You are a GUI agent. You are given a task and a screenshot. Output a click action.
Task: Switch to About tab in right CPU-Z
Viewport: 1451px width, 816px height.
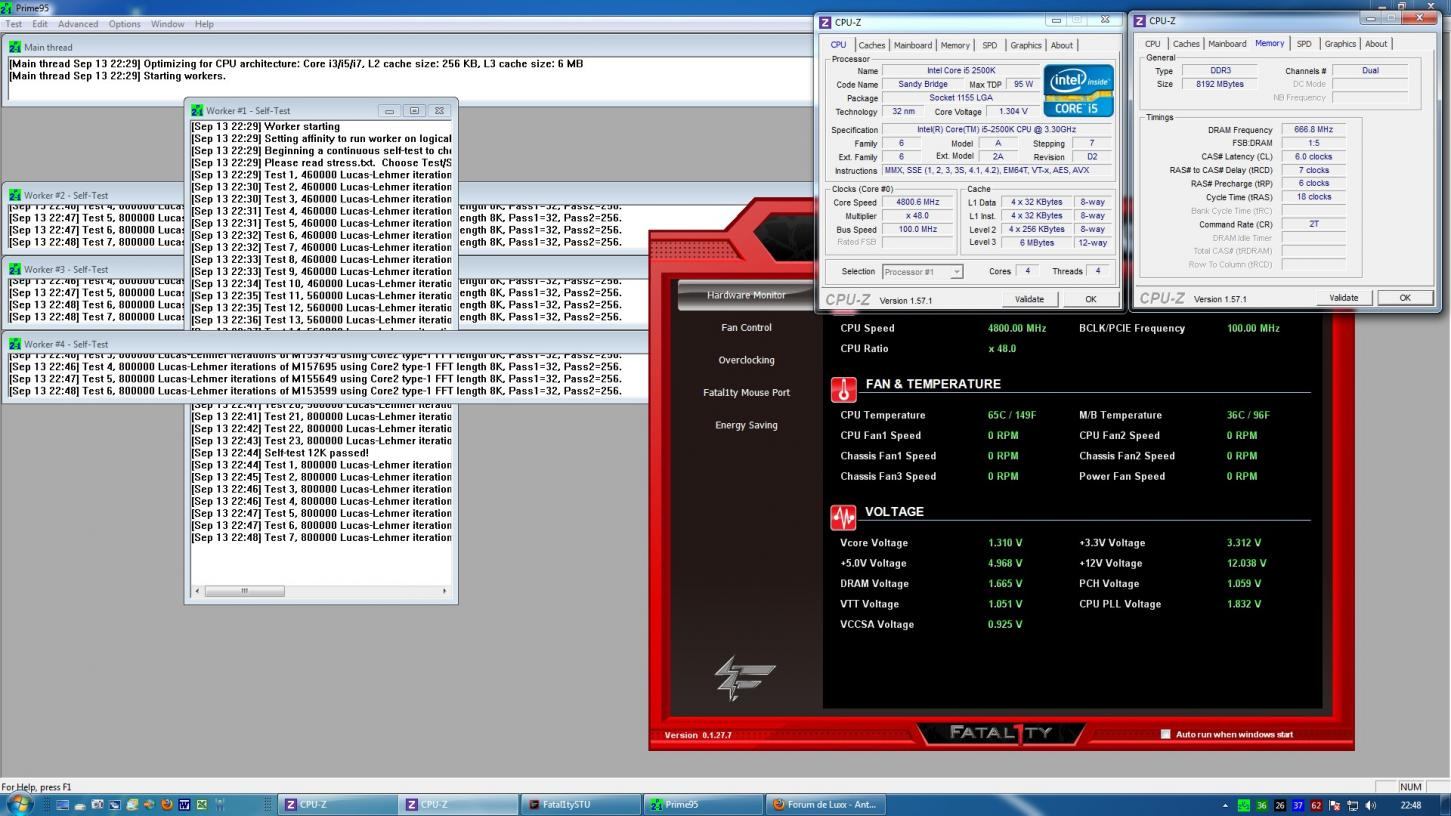[1376, 44]
